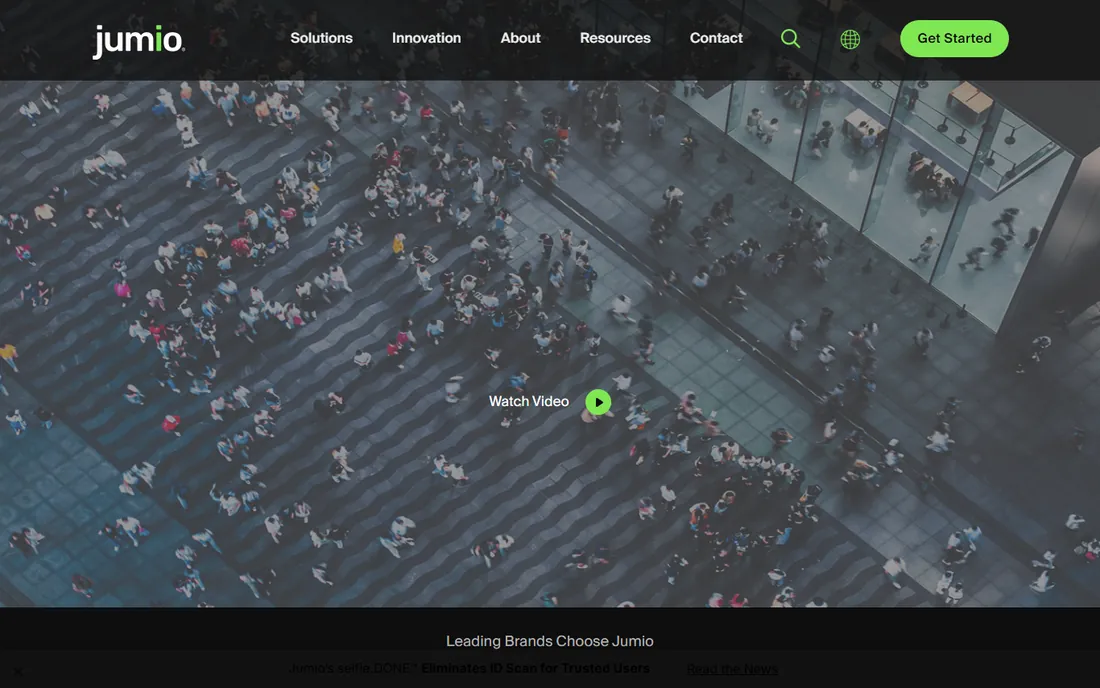1100x688 pixels.
Task: Open the About menu
Action: 520,38
